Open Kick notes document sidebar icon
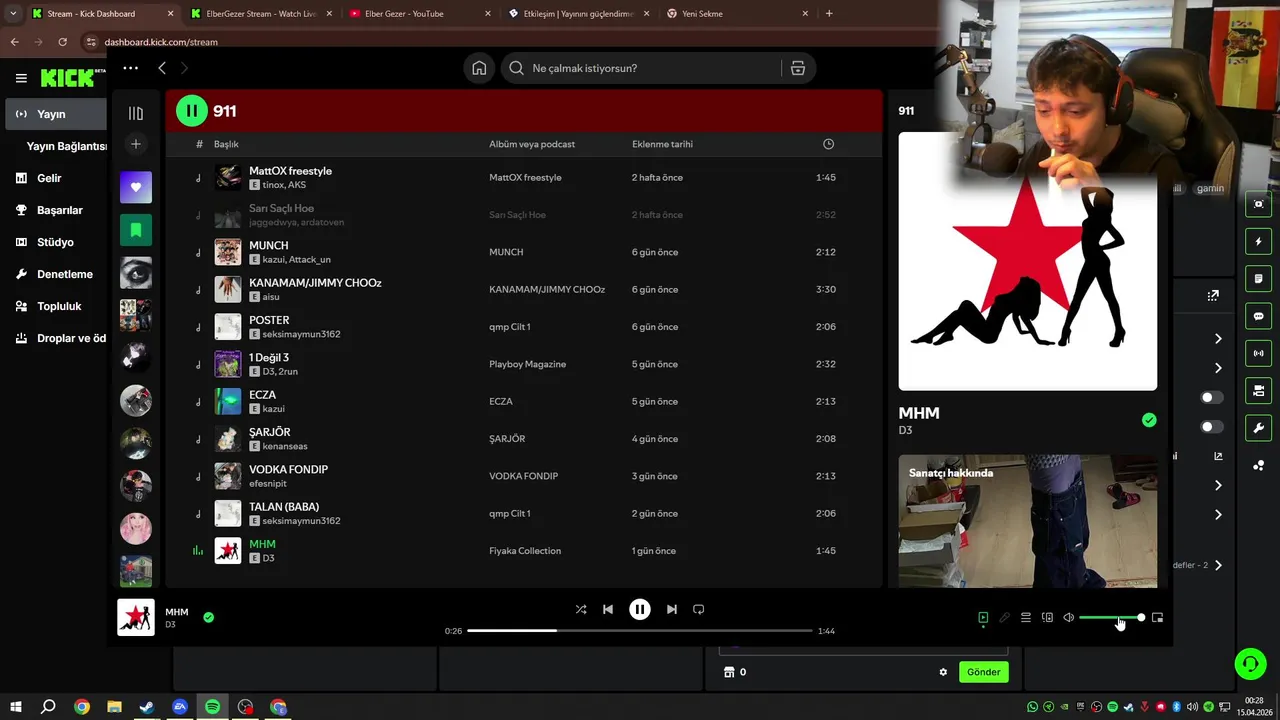The width and height of the screenshot is (1280, 720). 1258,278
